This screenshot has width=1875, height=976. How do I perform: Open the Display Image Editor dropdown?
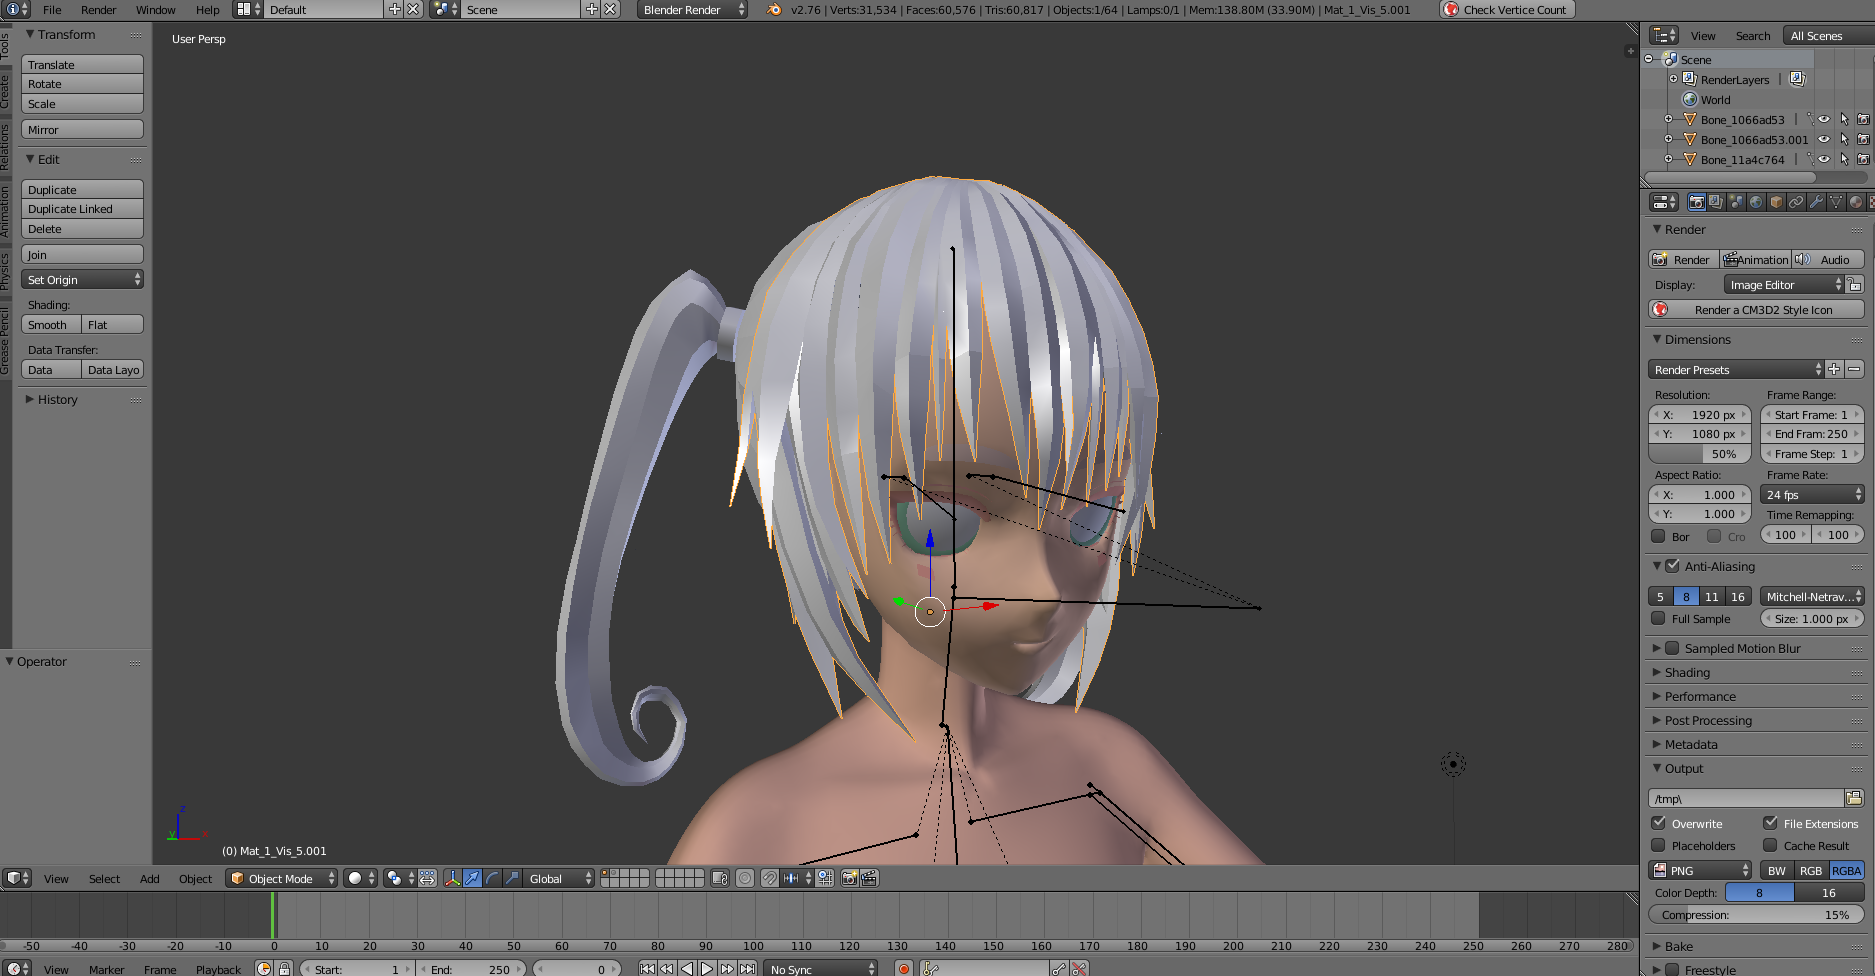click(1784, 285)
